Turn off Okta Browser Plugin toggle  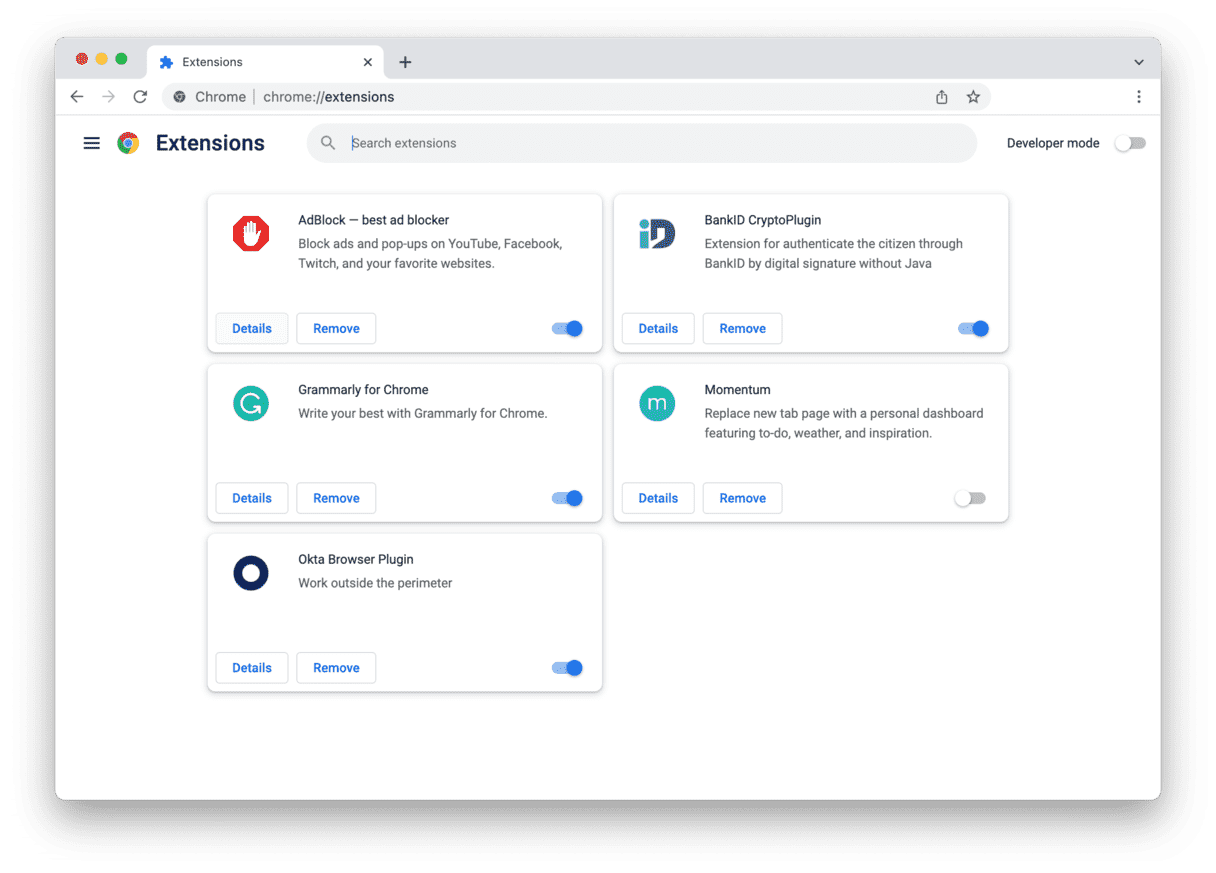pos(568,668)
